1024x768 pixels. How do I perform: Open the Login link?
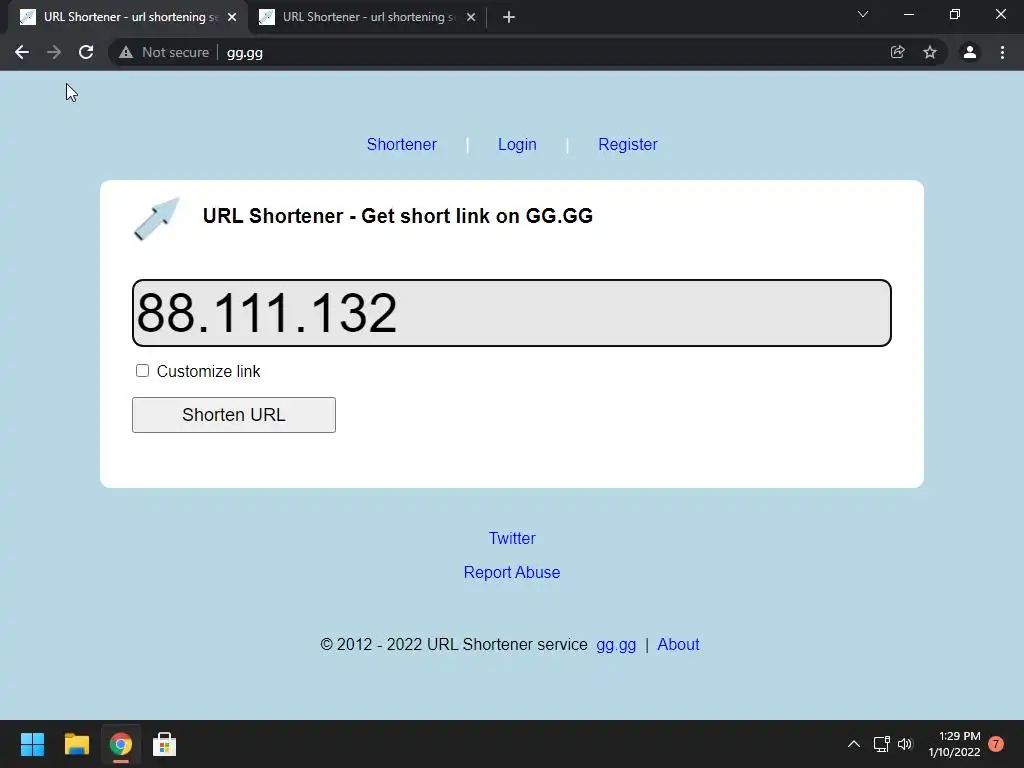[x=517, y=144]
